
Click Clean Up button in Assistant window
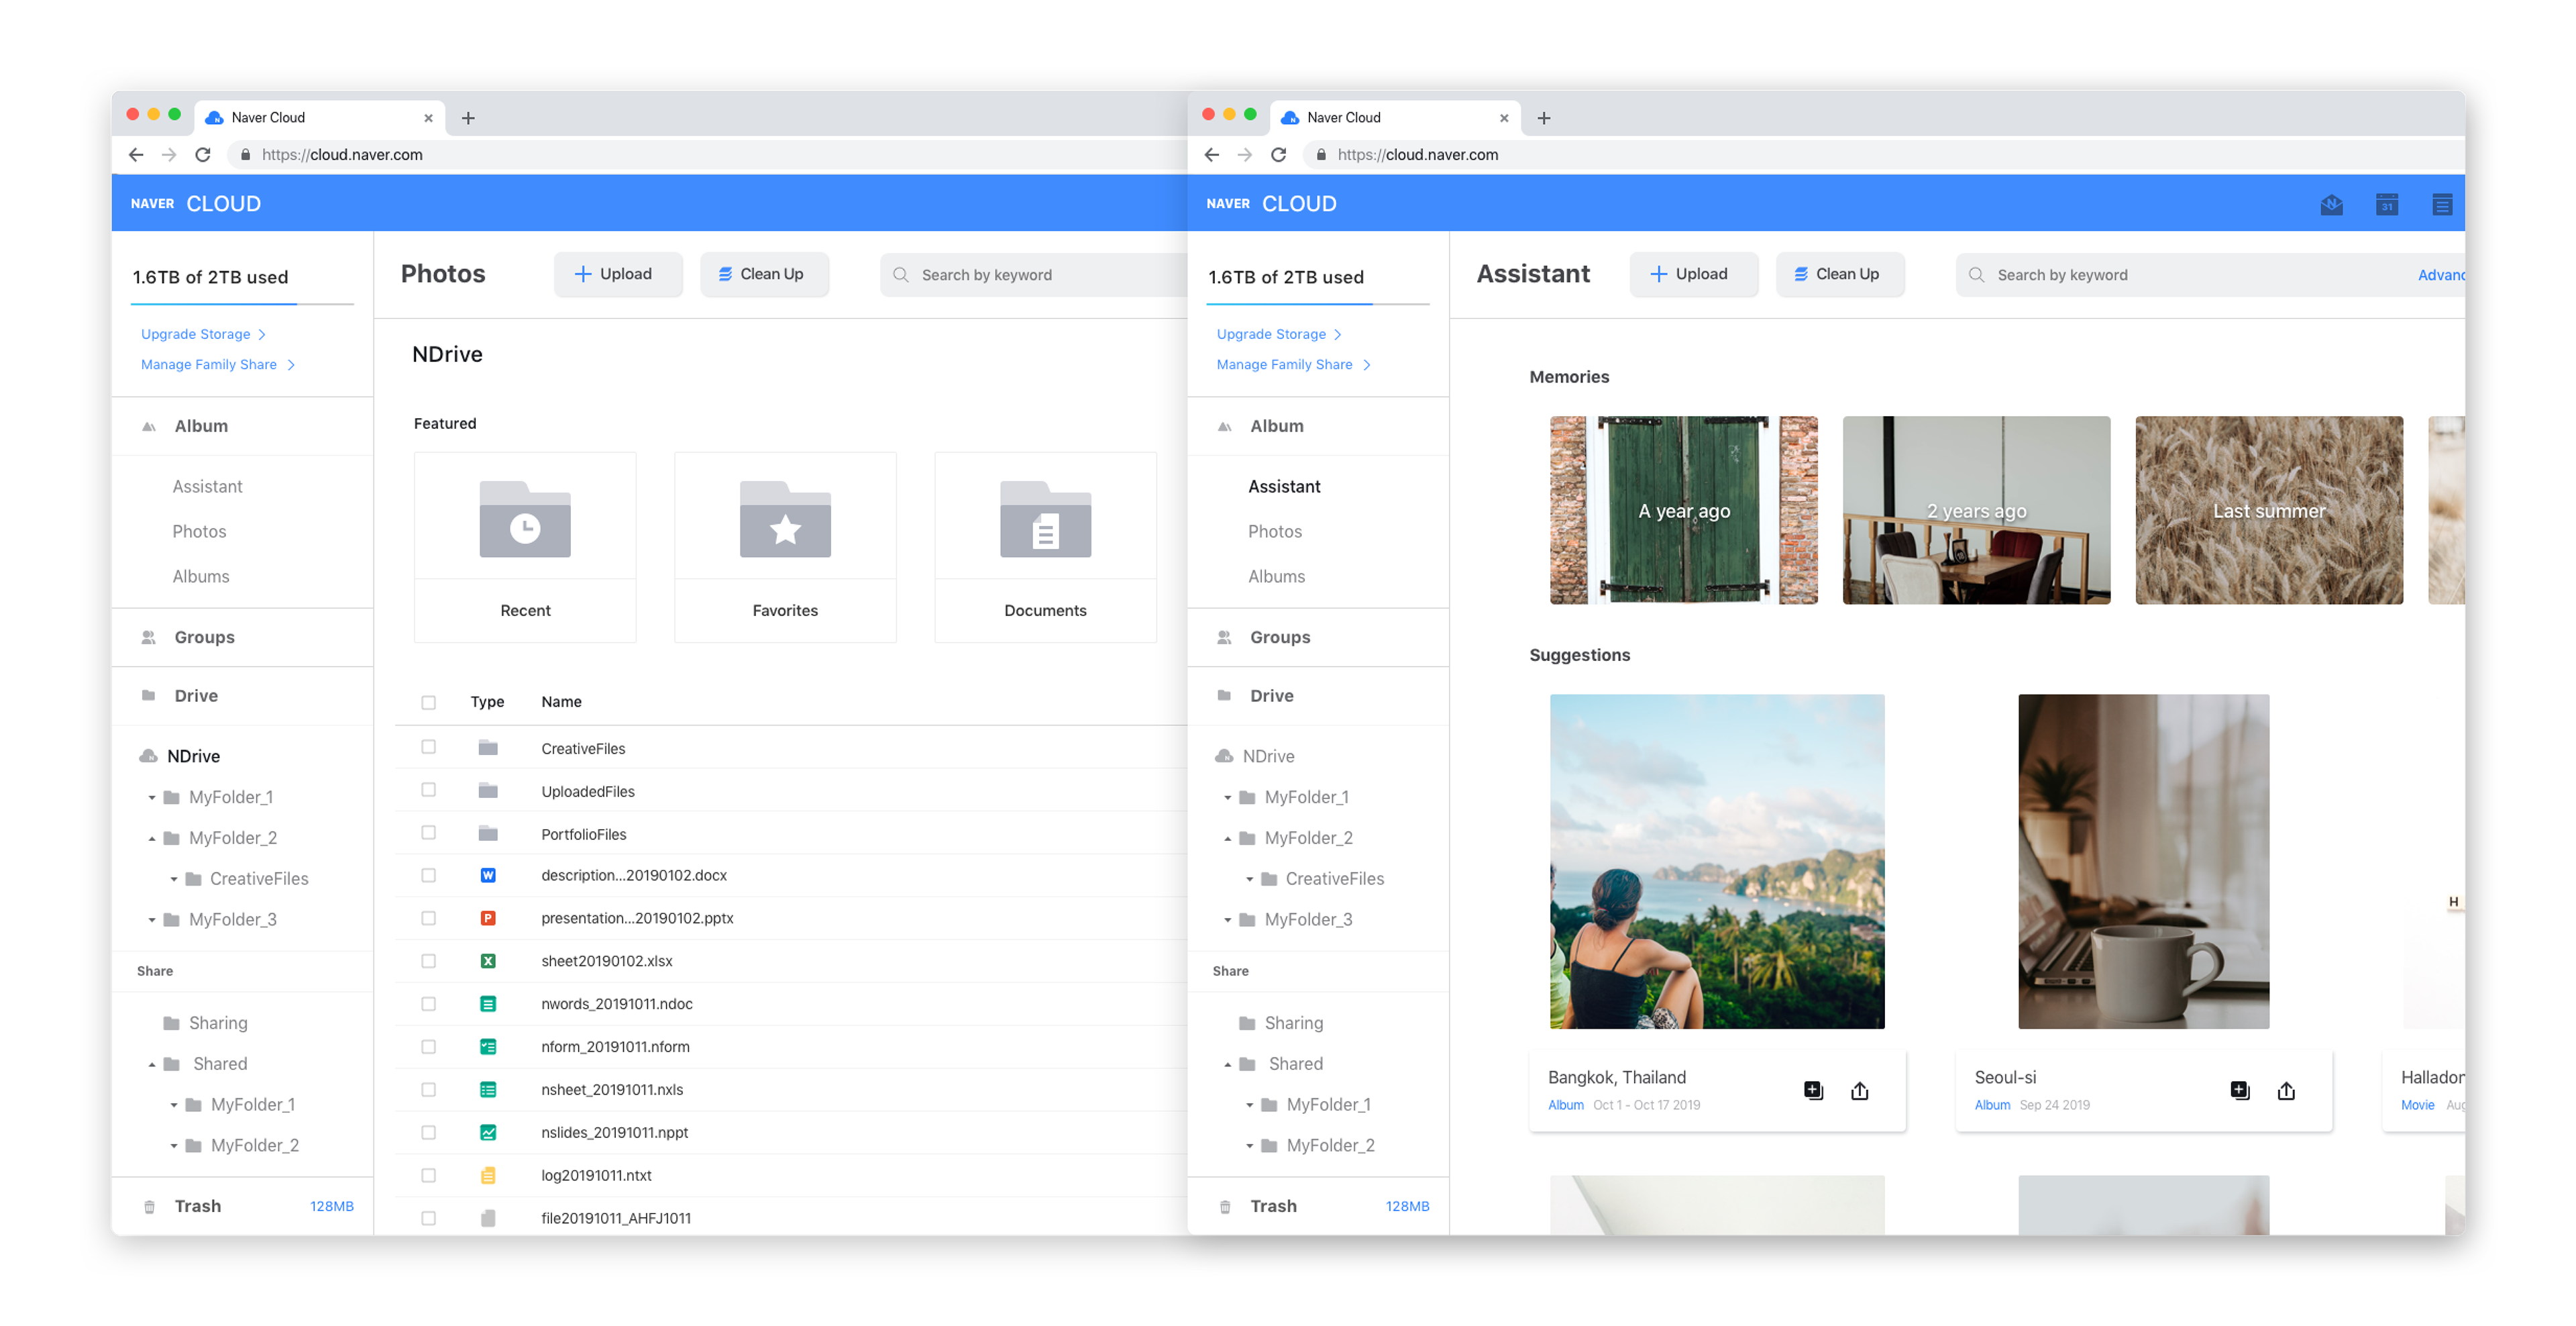(x=1840, y=274)
